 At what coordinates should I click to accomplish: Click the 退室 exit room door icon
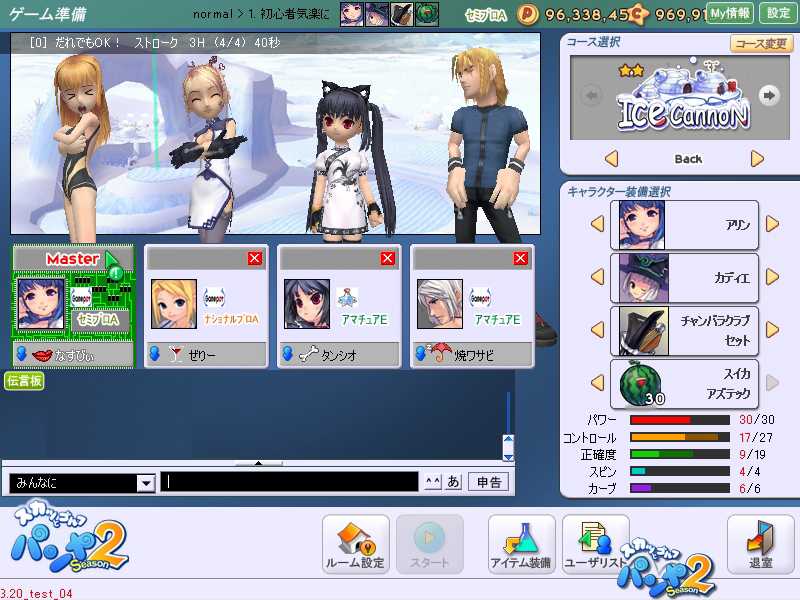(x=760, y=542)
